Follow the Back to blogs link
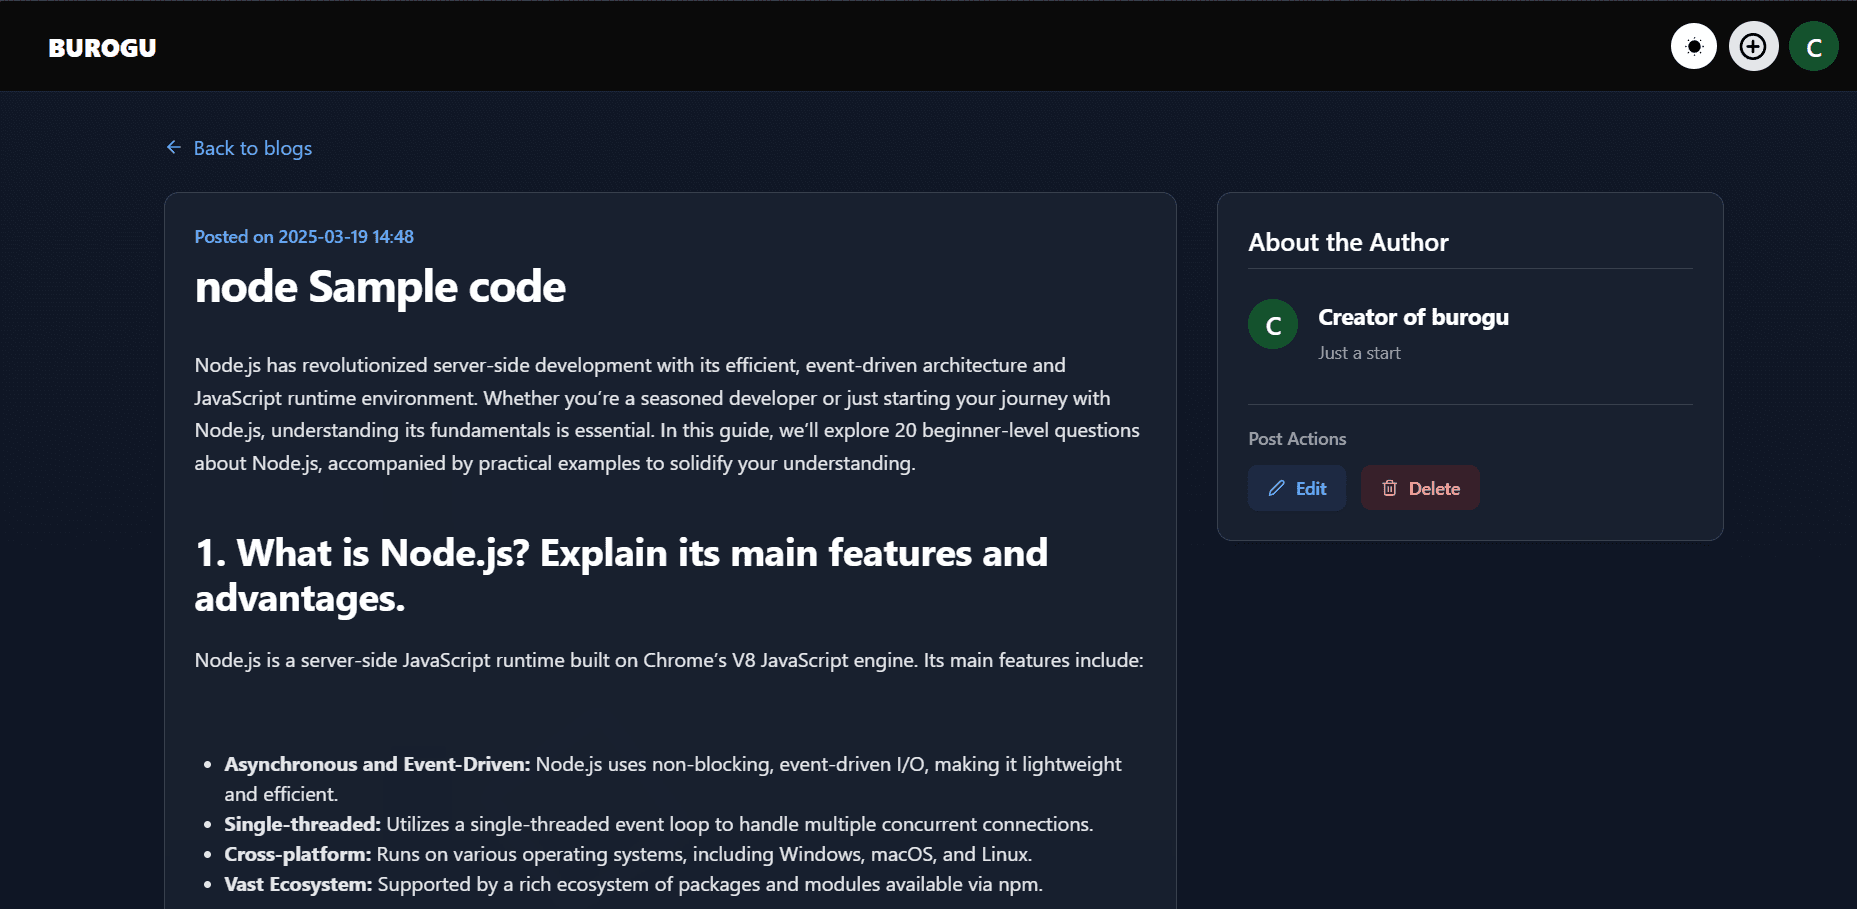1857x909 pixels. click(252, 147)
